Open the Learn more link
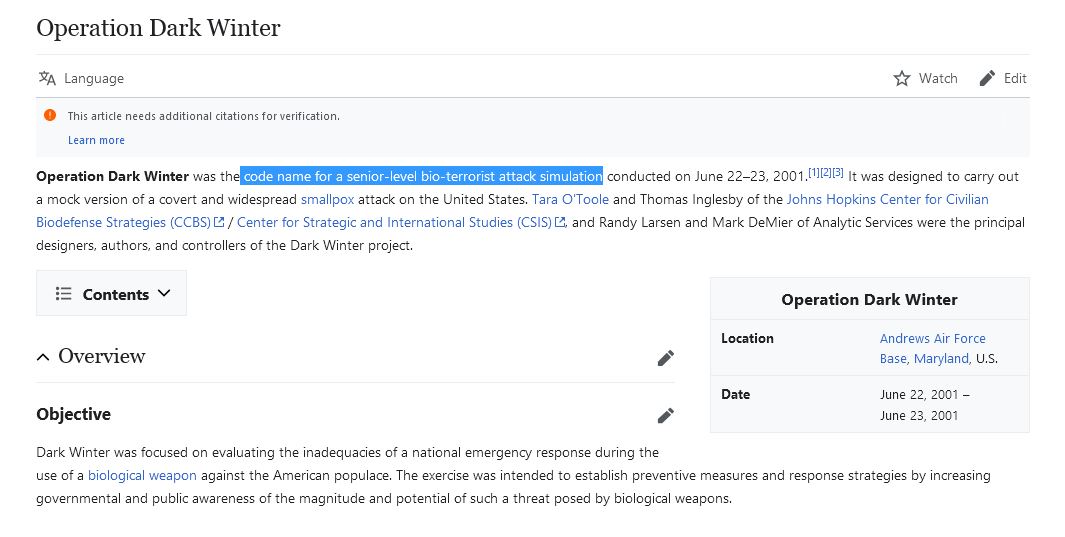 (x=96, y=140)
